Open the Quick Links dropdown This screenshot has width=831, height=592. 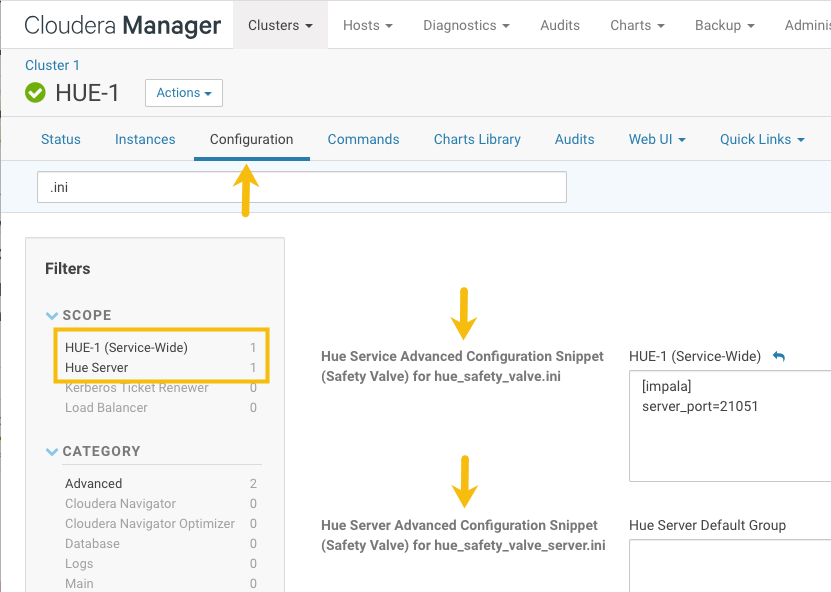[762, 139]
